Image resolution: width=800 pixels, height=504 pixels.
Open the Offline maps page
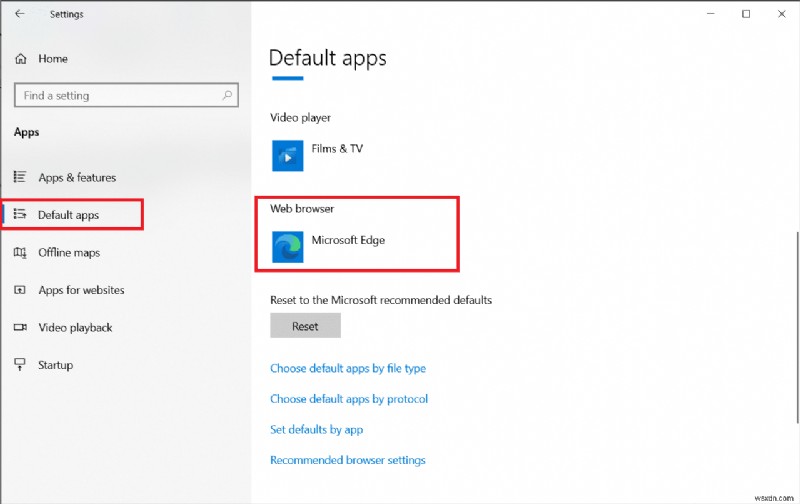pos(68,253)
